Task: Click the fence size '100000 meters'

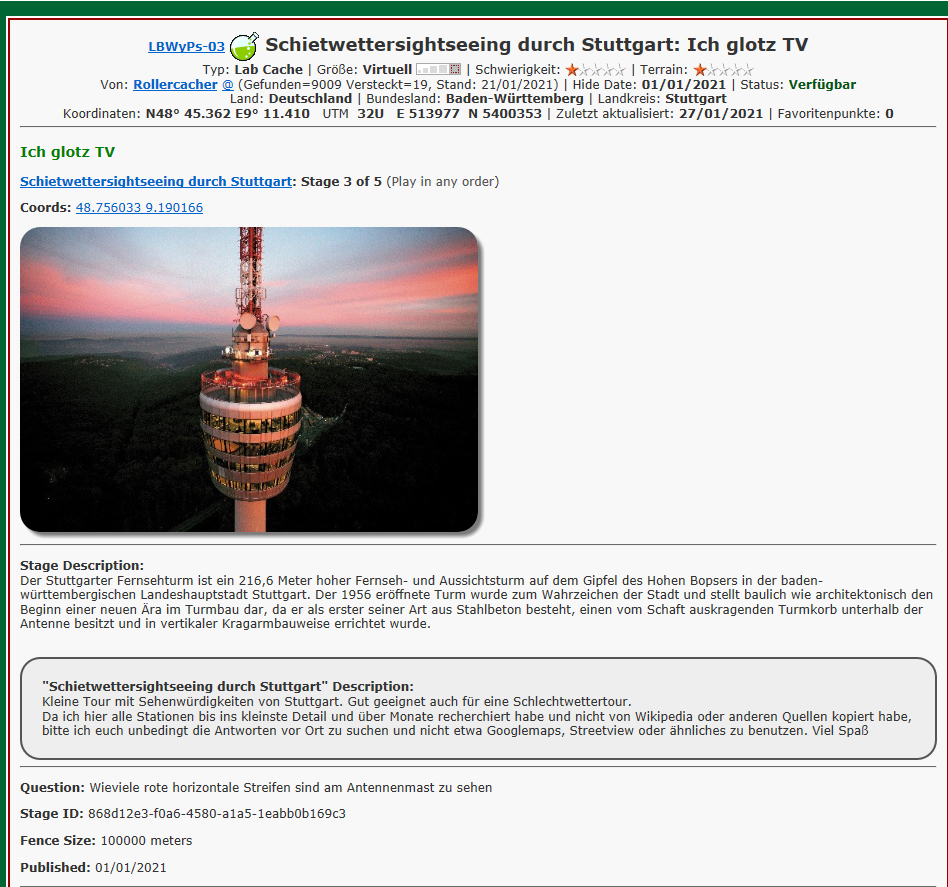Action: click(x=146, y=841)
